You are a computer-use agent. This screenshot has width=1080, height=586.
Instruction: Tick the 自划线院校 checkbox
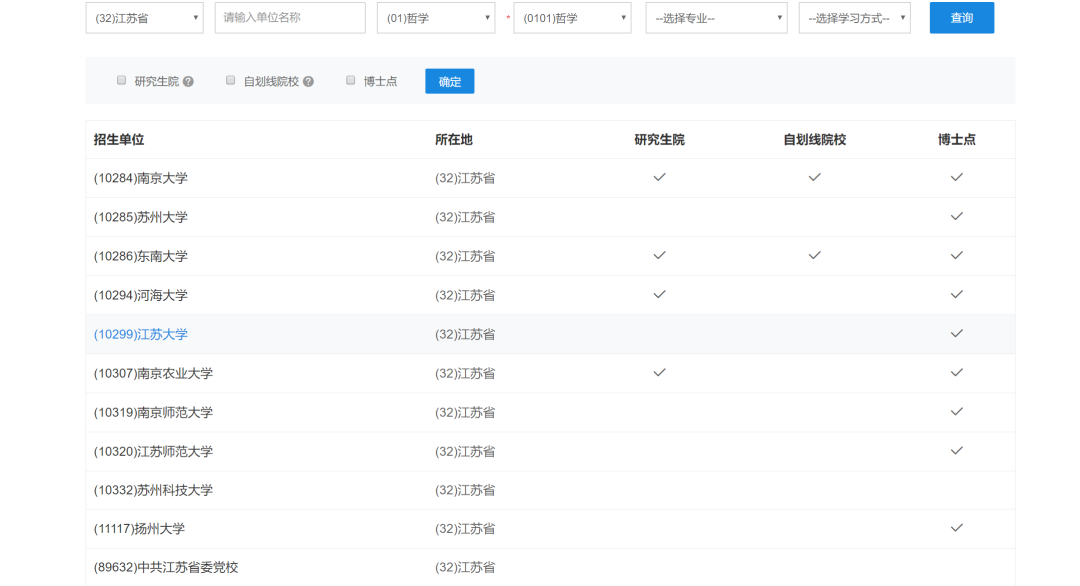coord(231,81)
